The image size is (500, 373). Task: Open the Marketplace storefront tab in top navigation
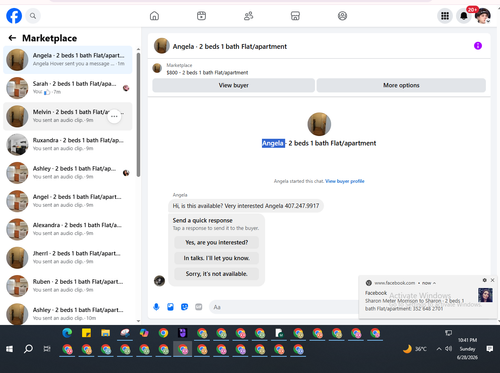pos(295,16)
